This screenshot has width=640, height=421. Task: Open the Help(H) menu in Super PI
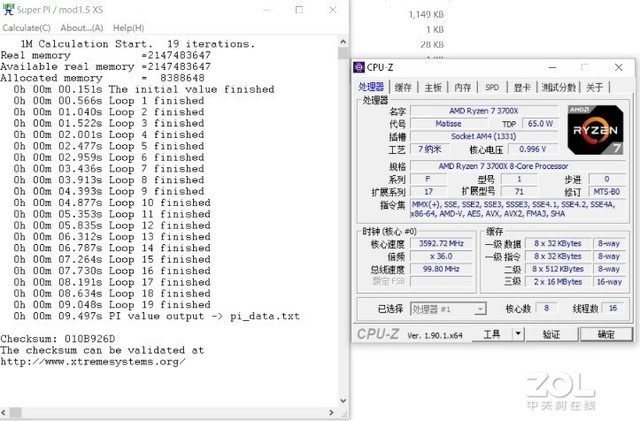click(x=128, y=28)
